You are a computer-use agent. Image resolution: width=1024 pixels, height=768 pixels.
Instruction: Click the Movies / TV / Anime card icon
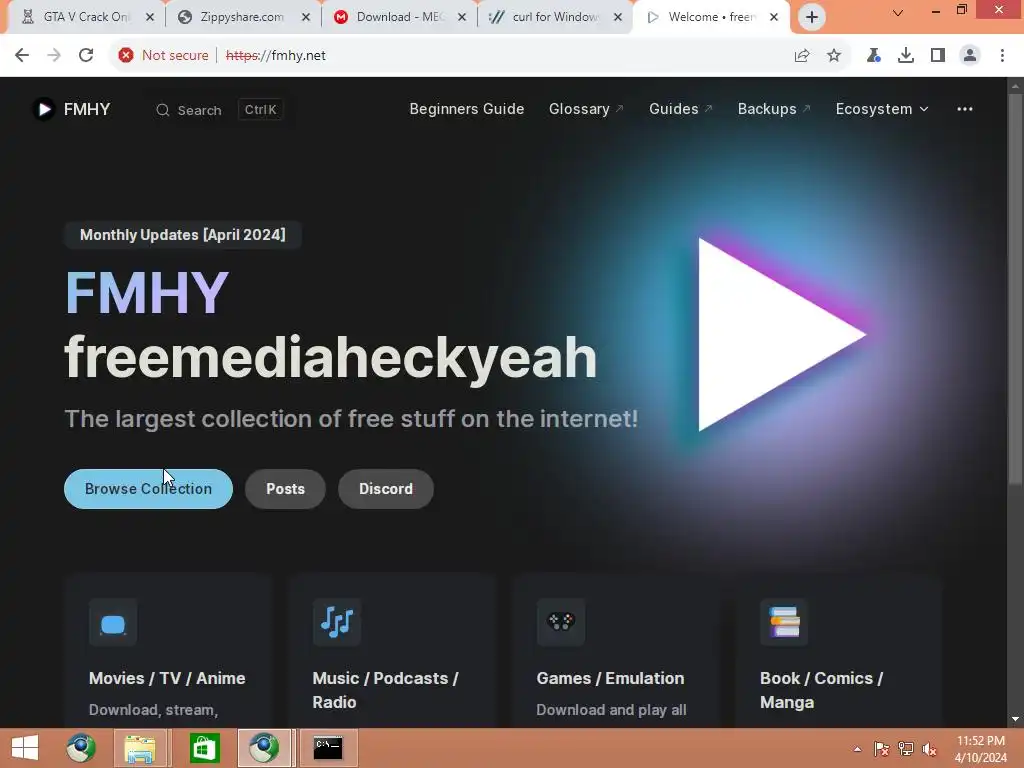(113, 623)
